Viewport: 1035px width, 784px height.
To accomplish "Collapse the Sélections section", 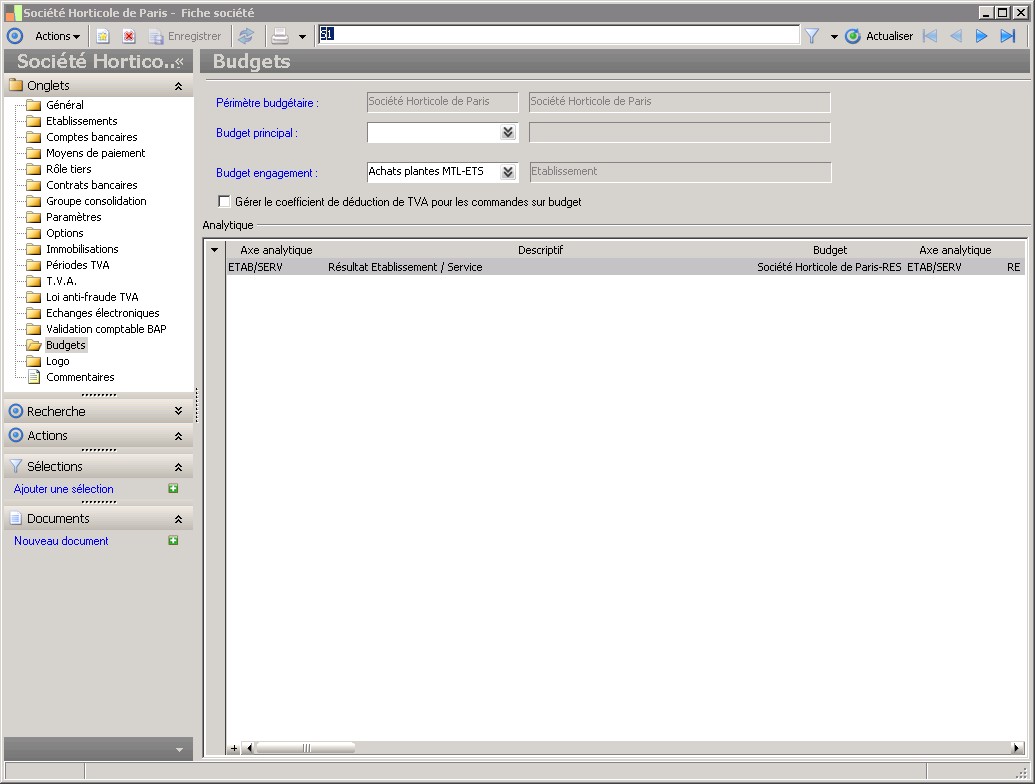I will 178,467.
